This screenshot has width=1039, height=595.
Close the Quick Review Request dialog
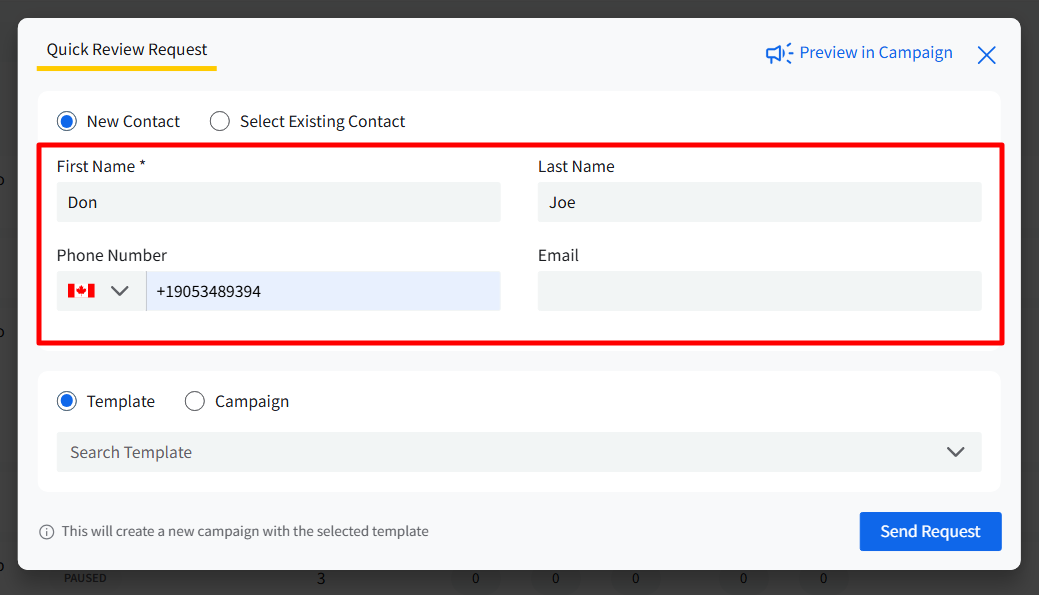point(986,55)
